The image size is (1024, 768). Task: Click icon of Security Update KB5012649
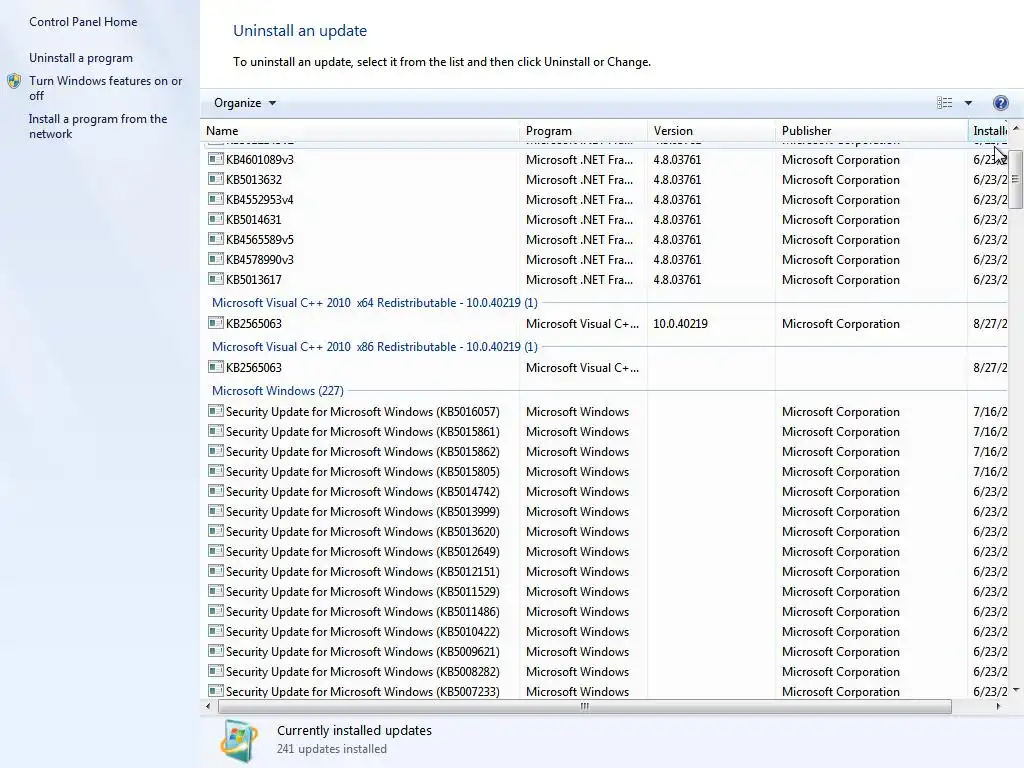click(x=216, y=551)
